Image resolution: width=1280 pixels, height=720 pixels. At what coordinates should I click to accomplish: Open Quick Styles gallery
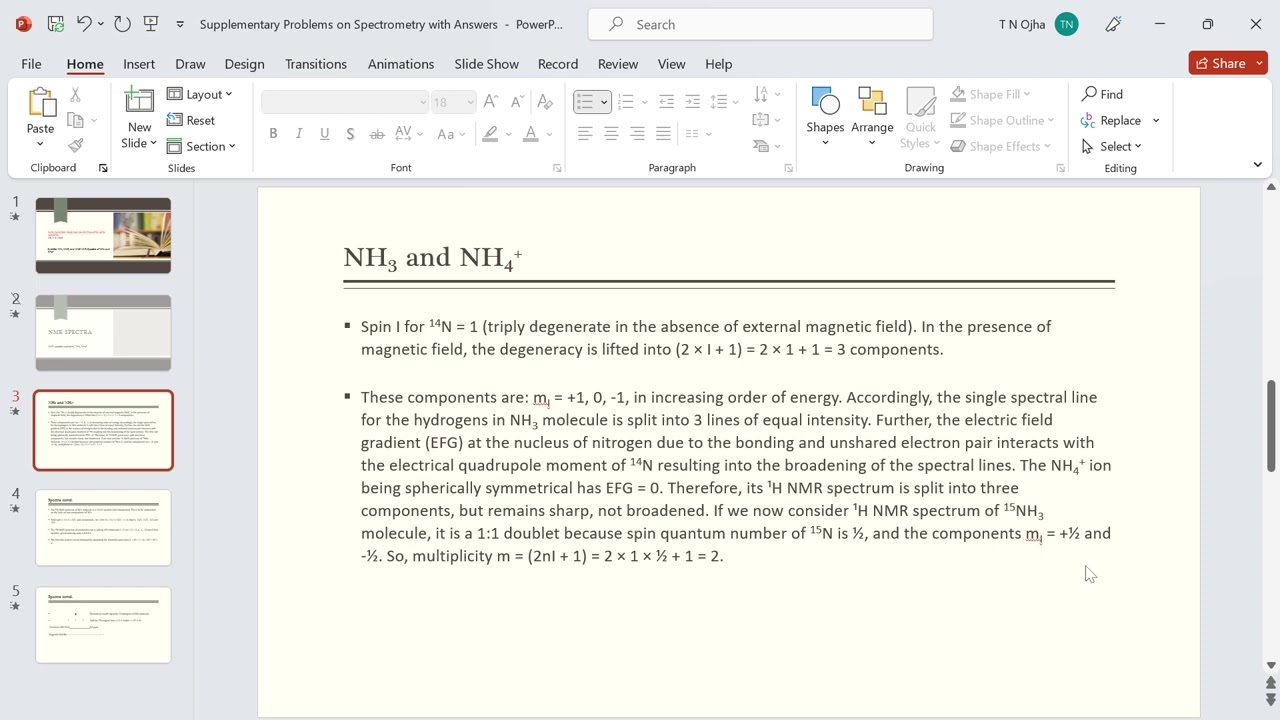pos(920,116)
